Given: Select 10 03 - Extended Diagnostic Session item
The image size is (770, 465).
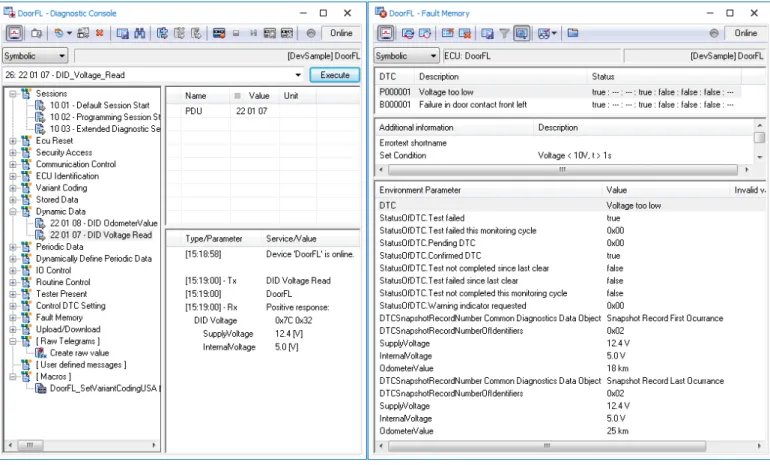Looking at the screenshot, I should coord(105,129).
